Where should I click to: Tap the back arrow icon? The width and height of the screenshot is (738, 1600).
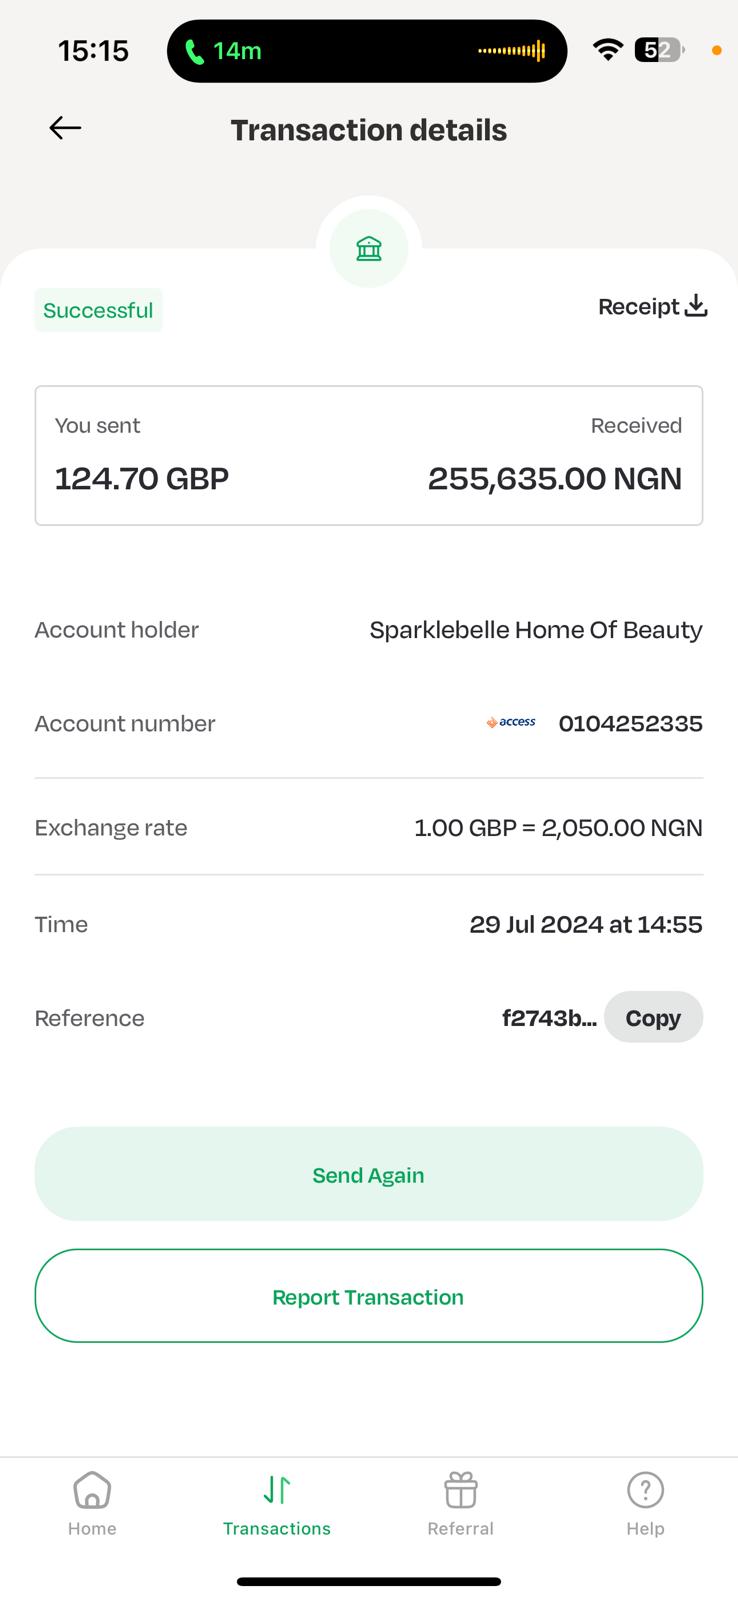(x=65, y=128)
